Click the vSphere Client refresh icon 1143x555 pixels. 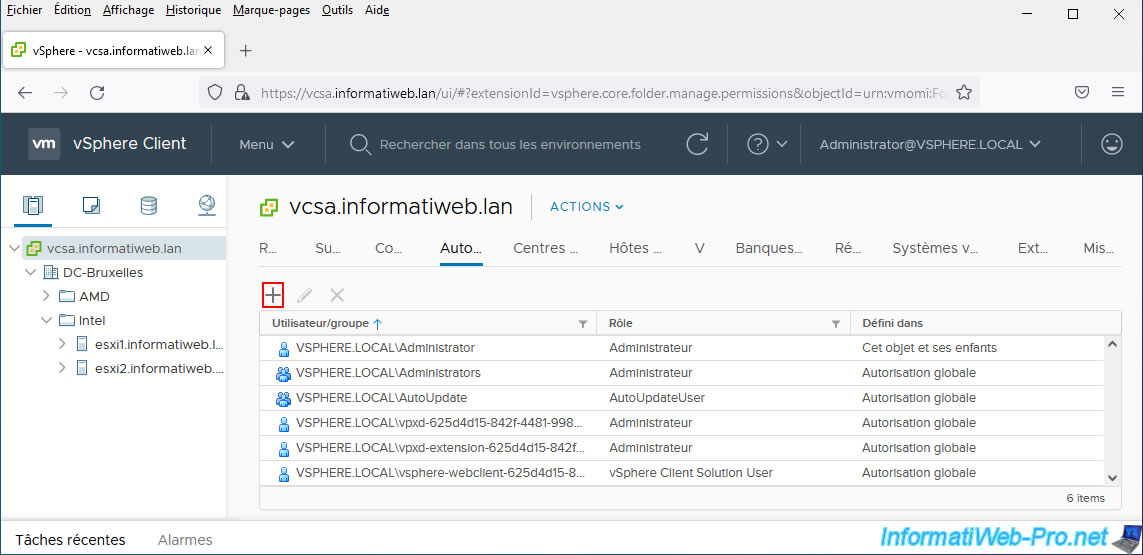pyautogui.click(x=698, y=144)
